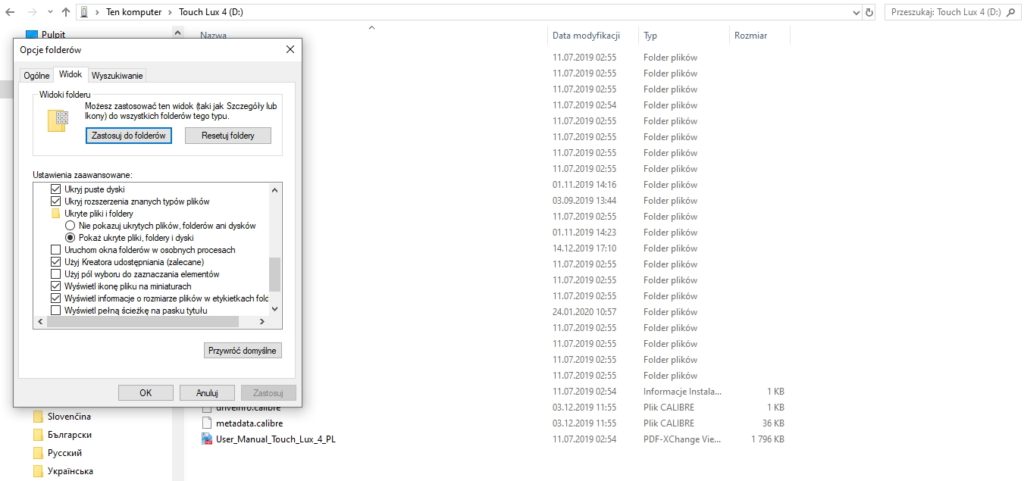Viewport: 1024px width, 481px height.
Task: Select the Slovenčina folder icon in sidebar
Action: [x=38, y=416]
